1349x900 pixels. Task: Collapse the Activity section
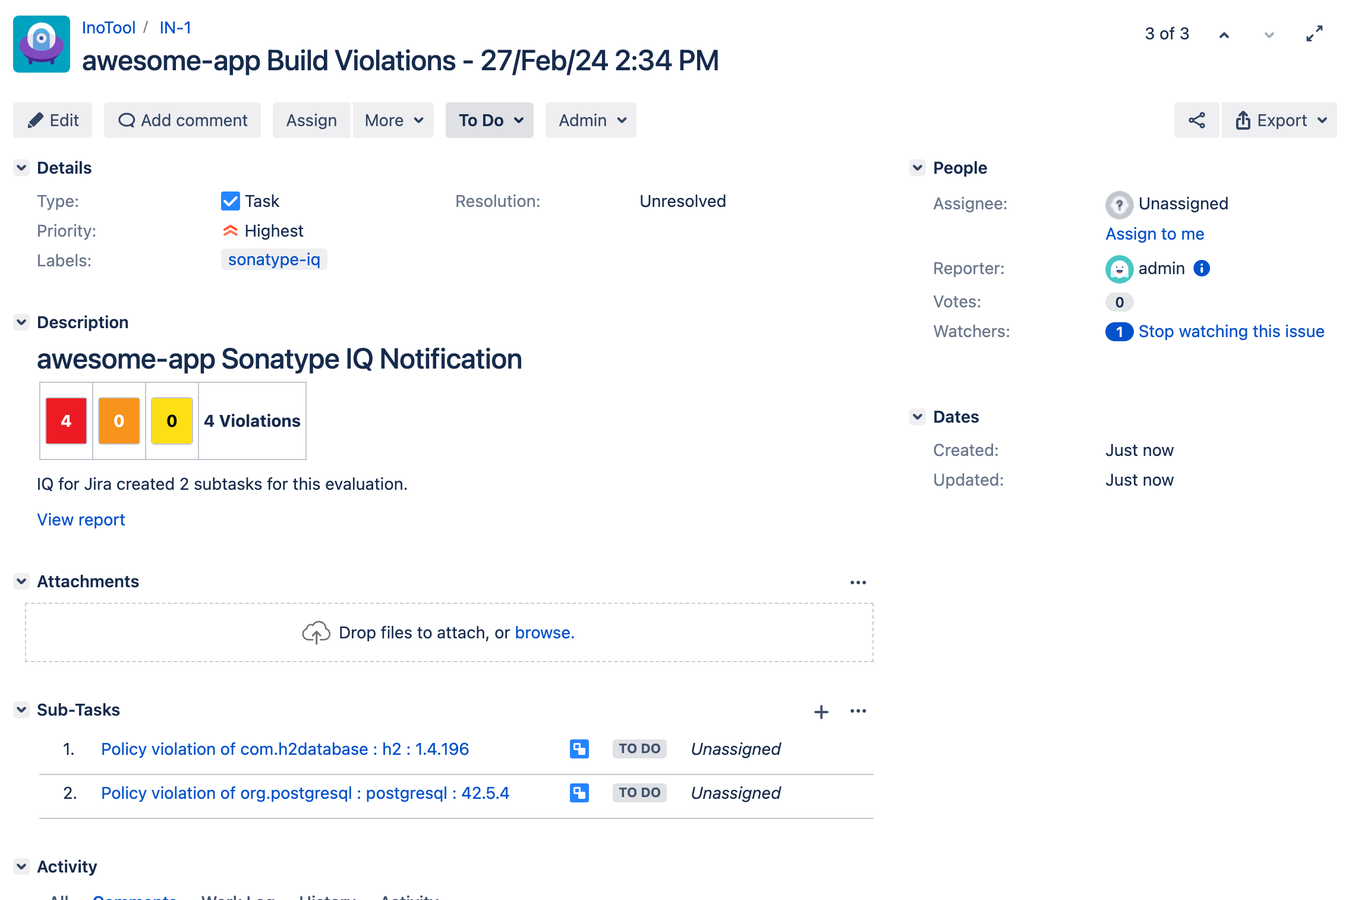coord(21,866)
